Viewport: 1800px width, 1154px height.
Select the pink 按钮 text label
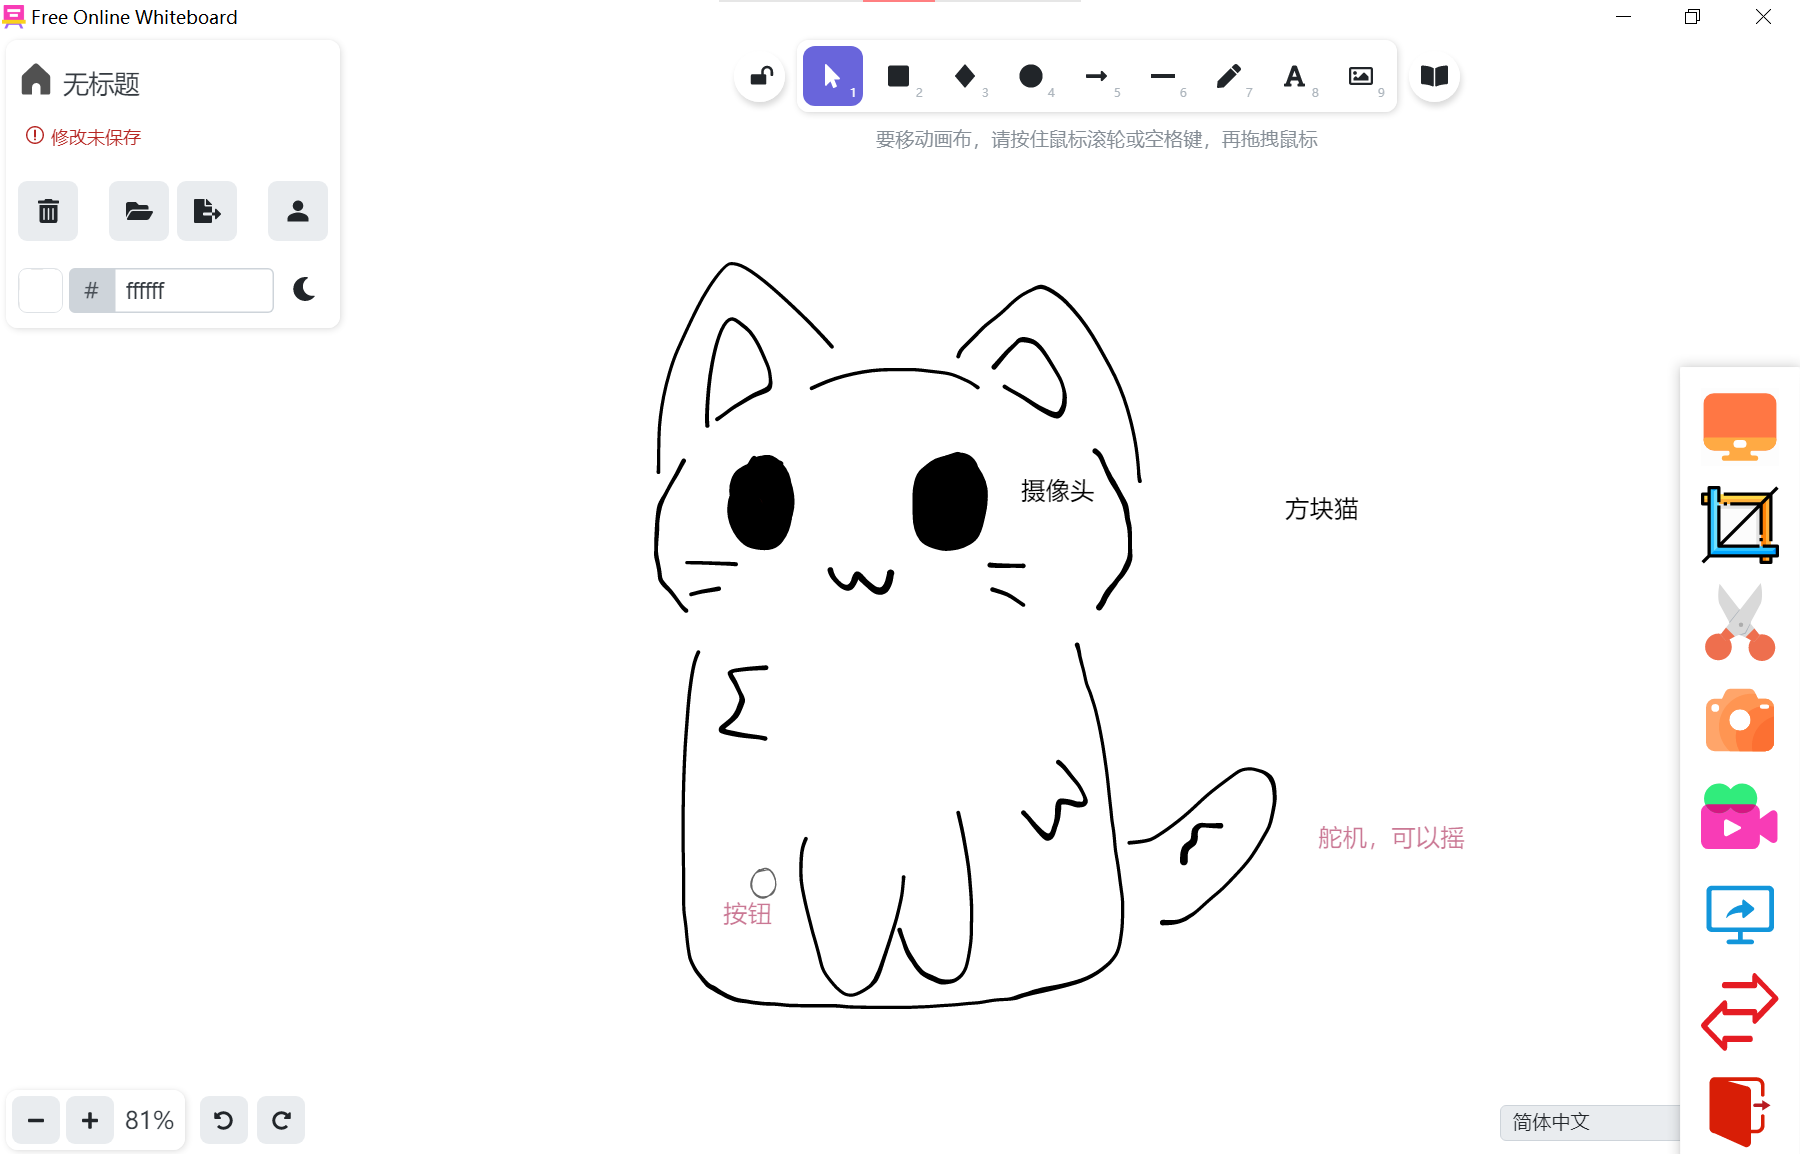pos(747,914)
